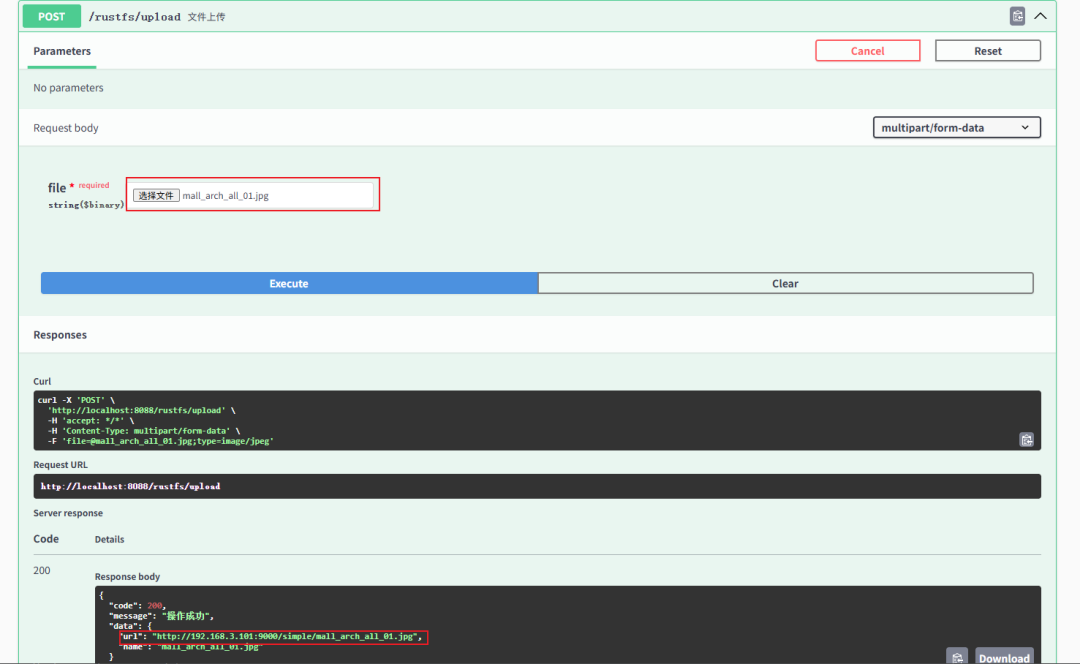Screen dimensions: 1080x664
Task: Select the Parameters tab
Action: 62,51
